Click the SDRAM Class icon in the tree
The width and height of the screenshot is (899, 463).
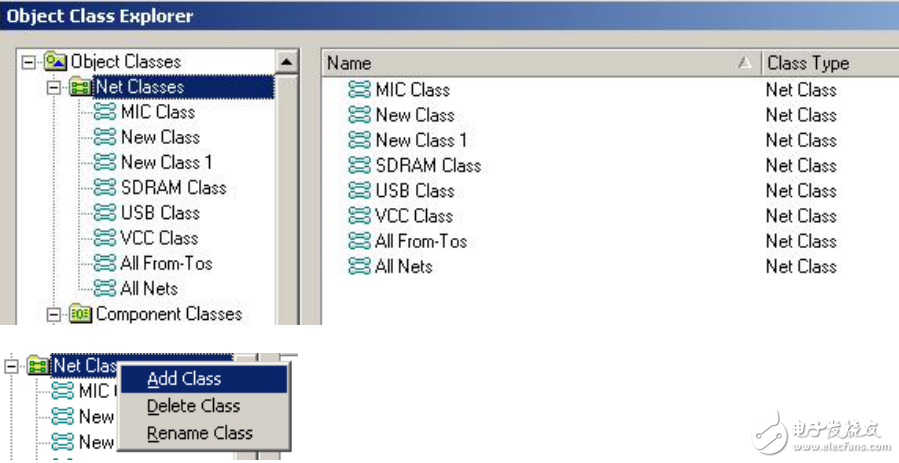(x=105, y=188)
